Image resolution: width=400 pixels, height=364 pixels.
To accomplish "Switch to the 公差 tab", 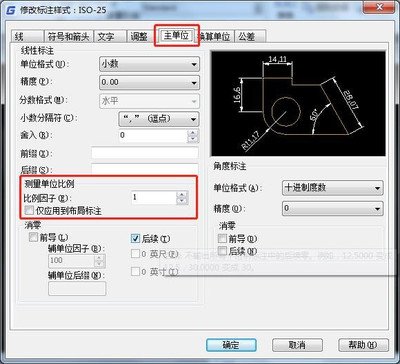I will pyautogui.click(x=250, y=37).
